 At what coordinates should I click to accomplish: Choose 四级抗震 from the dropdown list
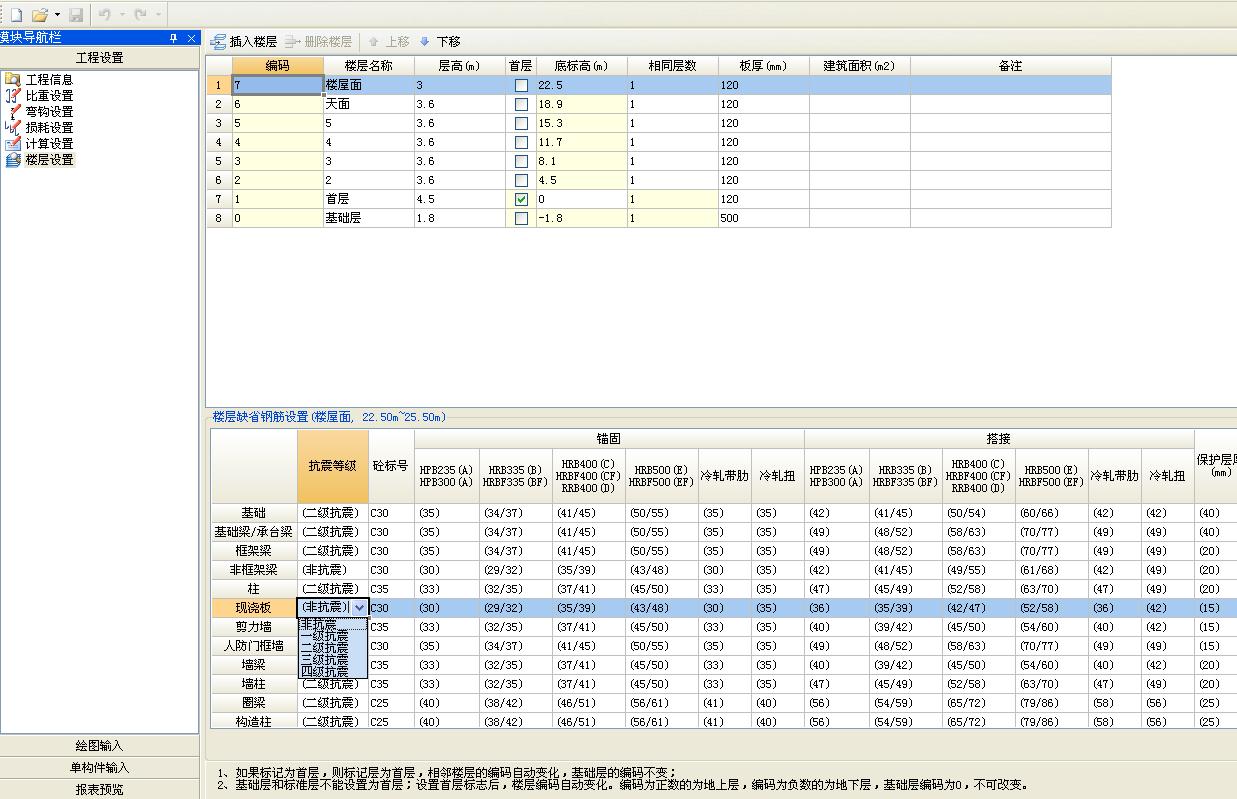pos(332,671)
